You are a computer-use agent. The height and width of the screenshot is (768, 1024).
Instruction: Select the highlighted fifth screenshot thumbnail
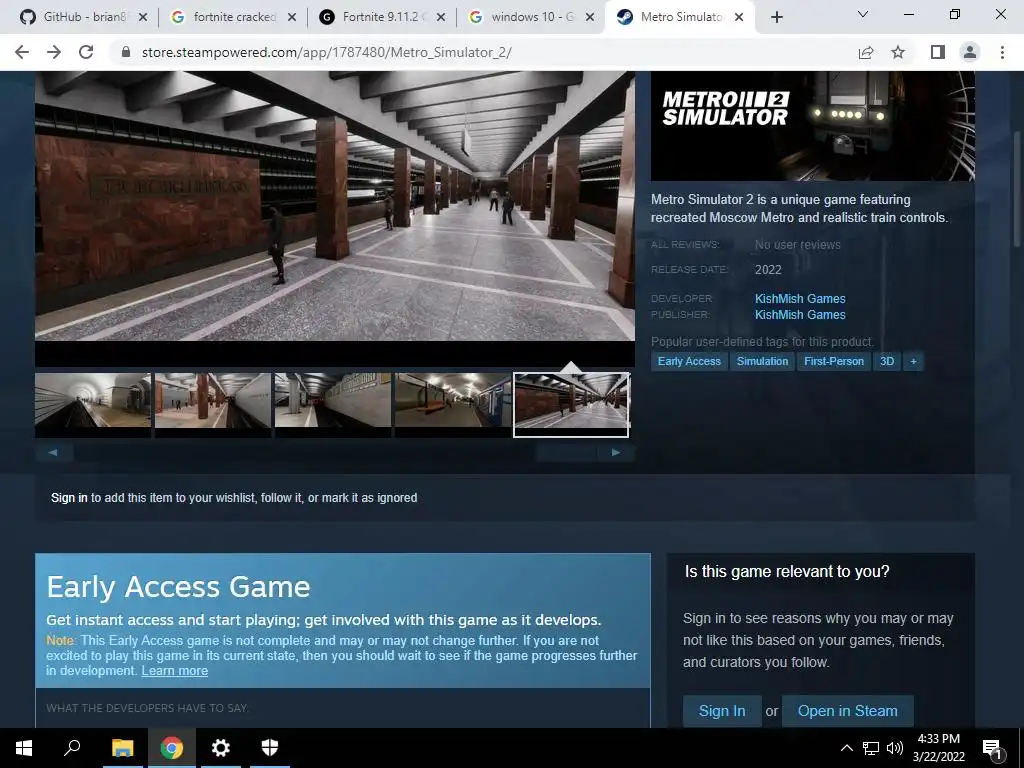pyautogui.click(x=571, y=405)
